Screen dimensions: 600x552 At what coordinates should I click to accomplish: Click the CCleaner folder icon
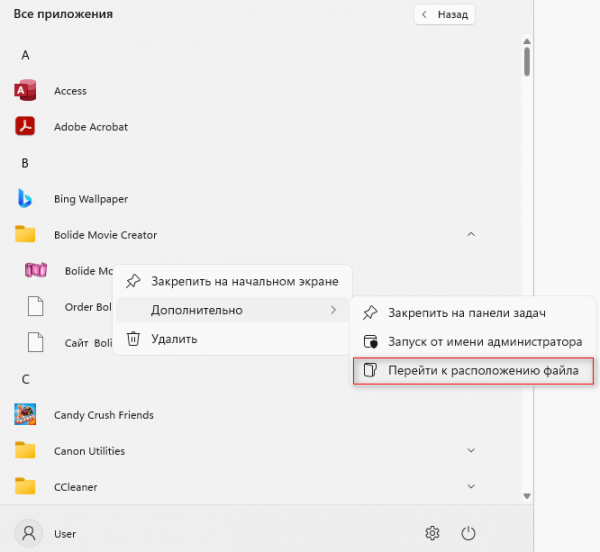point(25,486)
